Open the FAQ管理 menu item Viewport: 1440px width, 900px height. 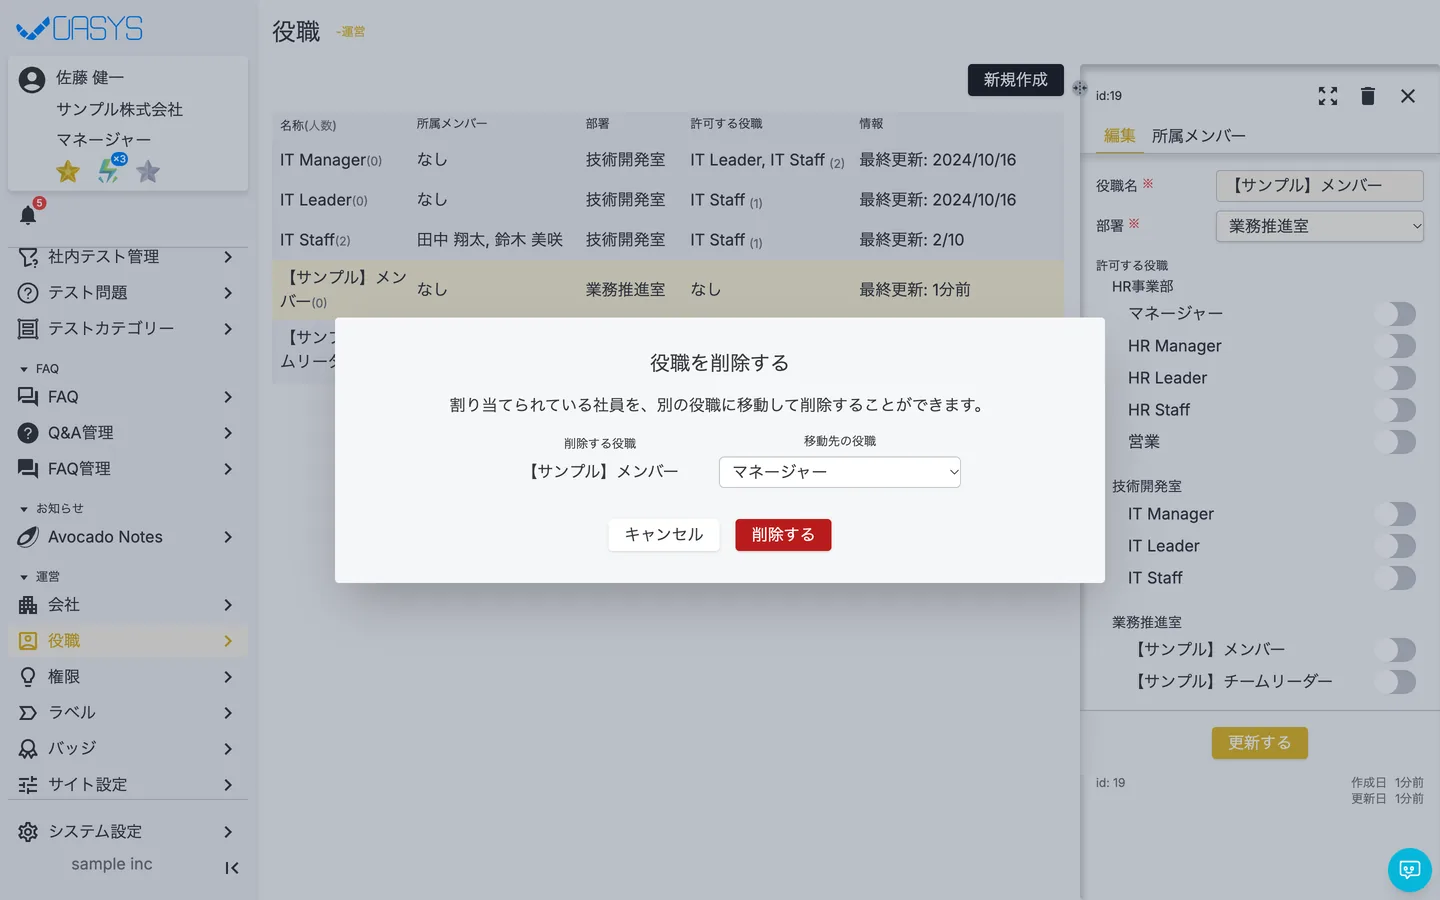click(128, 469)
